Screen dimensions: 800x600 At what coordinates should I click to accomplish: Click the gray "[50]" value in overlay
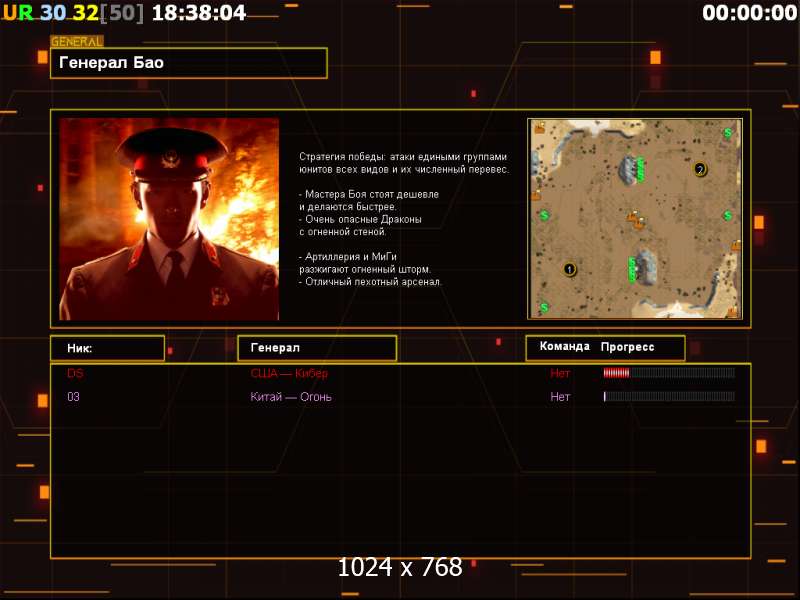(x=122, y=13)
